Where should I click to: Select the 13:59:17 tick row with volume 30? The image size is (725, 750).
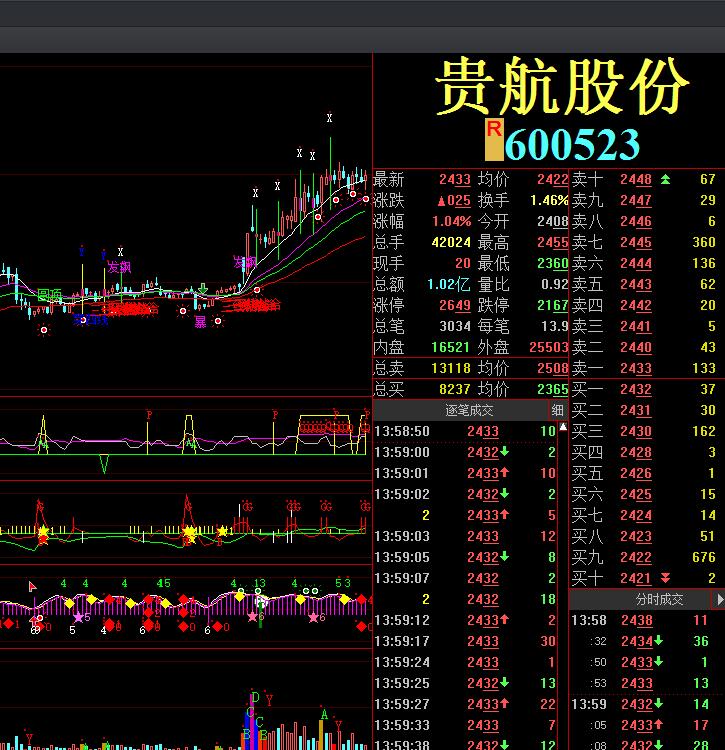(x=465, y=641)
